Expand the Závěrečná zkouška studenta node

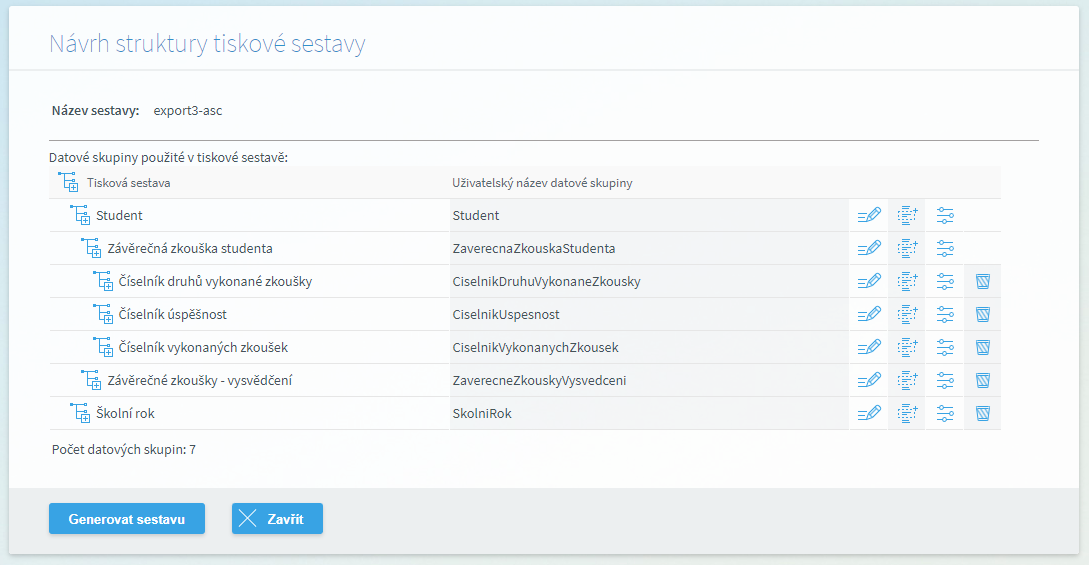[x=92, y=248]
